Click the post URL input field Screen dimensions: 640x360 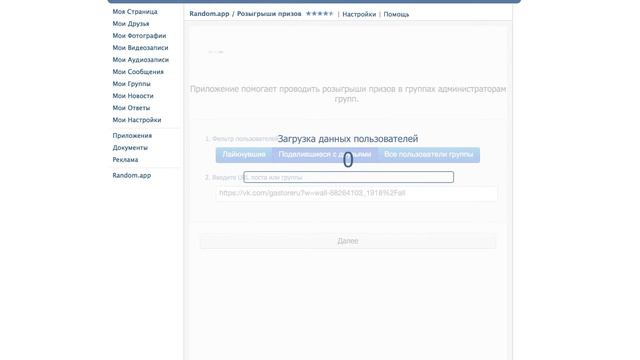(356, 193)
